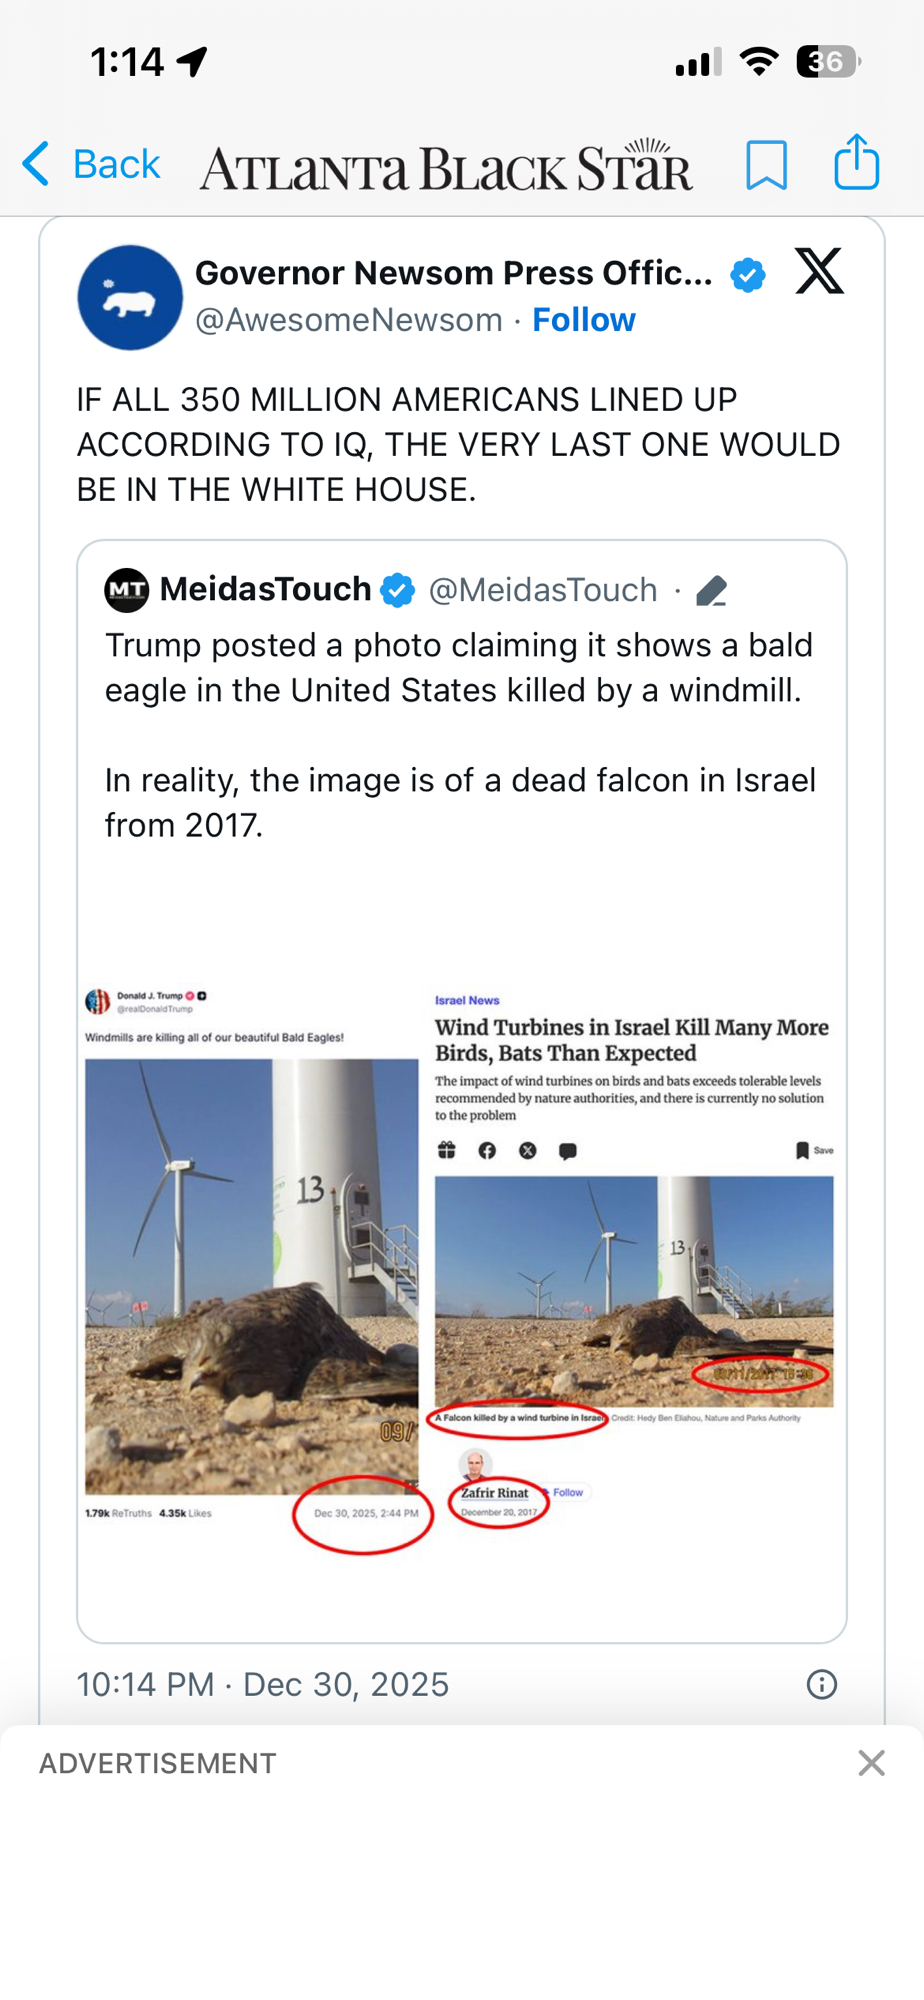Open the @AwesomeNewsom handle

click(x=349, y=320)
